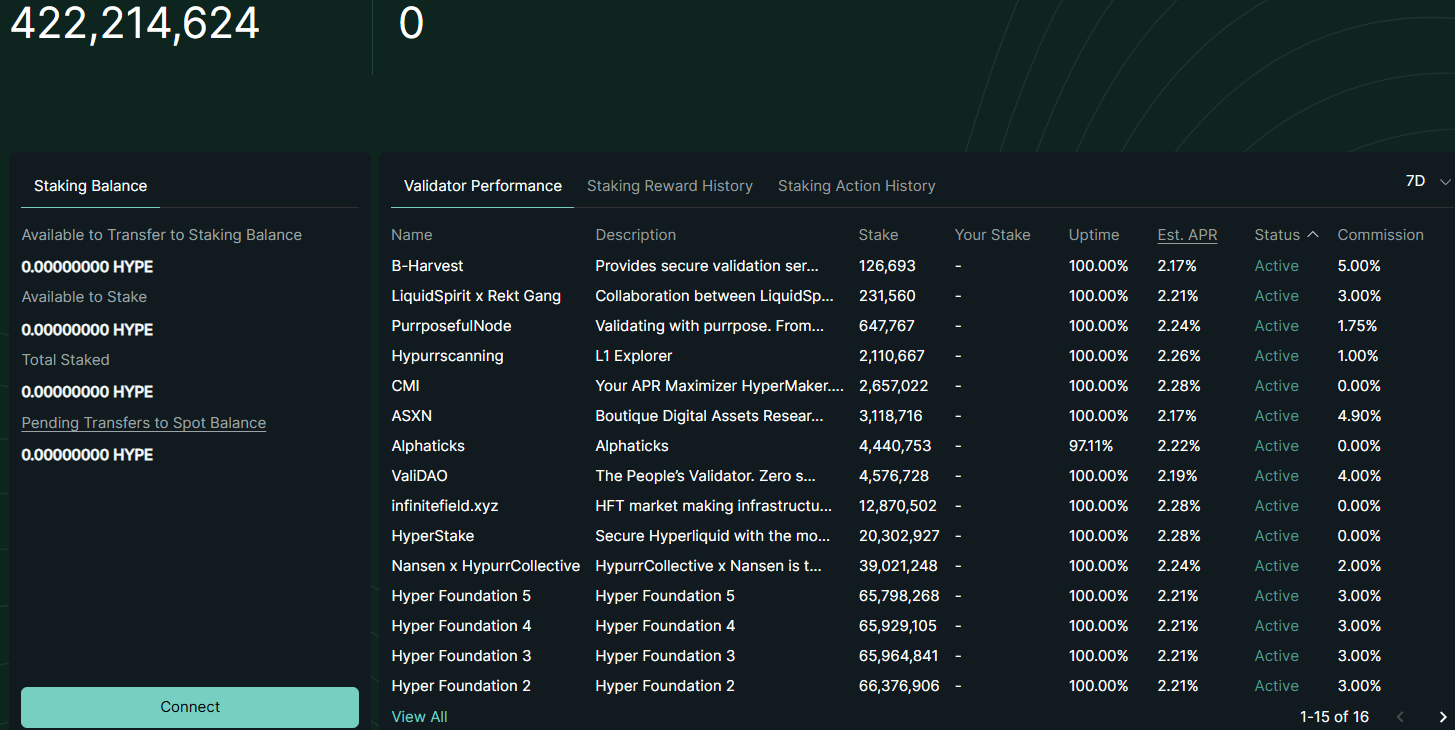Click the View All link
The image size is (1455, 730).
click(420, 717)
